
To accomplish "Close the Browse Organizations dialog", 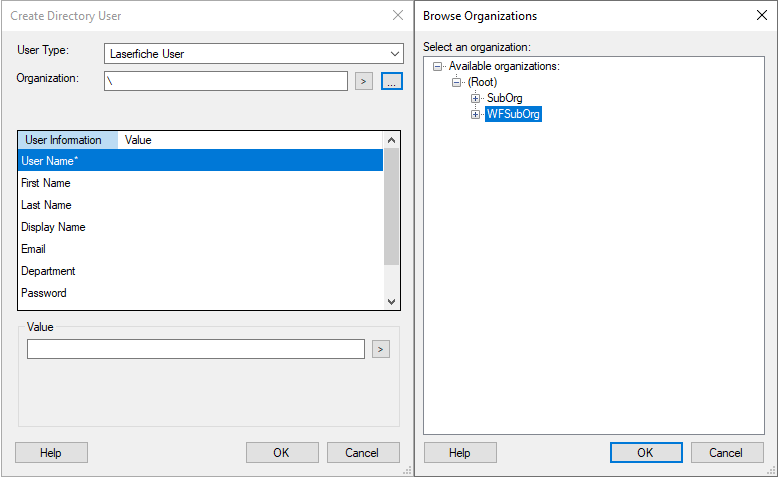I will 762,16.
